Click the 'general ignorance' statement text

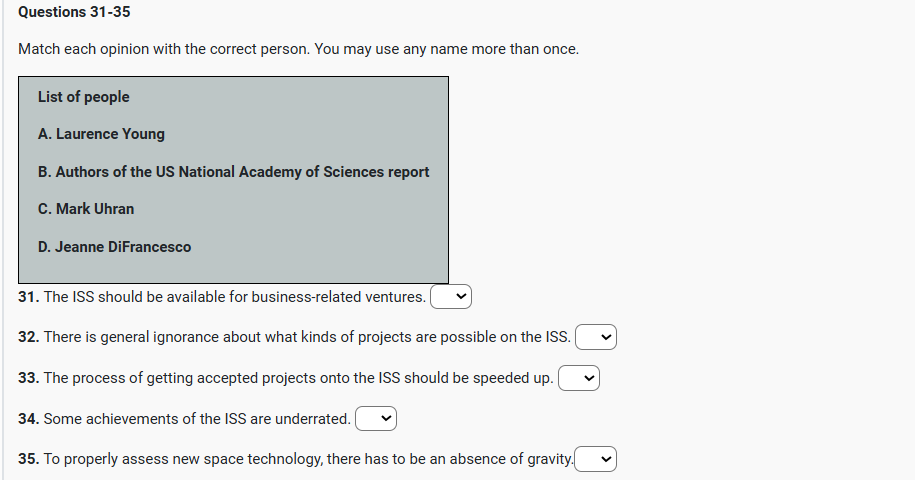point(307,337)
